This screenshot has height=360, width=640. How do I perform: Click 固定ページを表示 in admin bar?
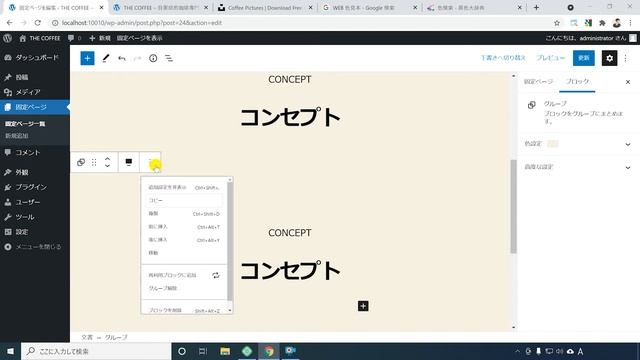click(x=140, y=38)
